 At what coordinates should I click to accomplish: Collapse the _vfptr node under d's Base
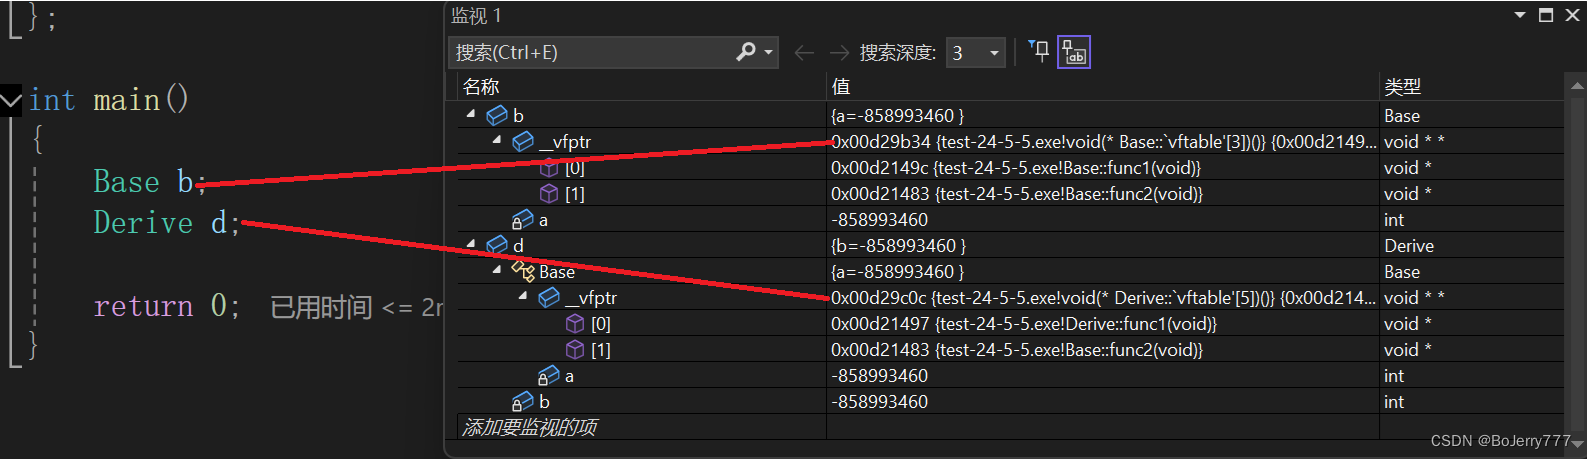click(523, 296)
